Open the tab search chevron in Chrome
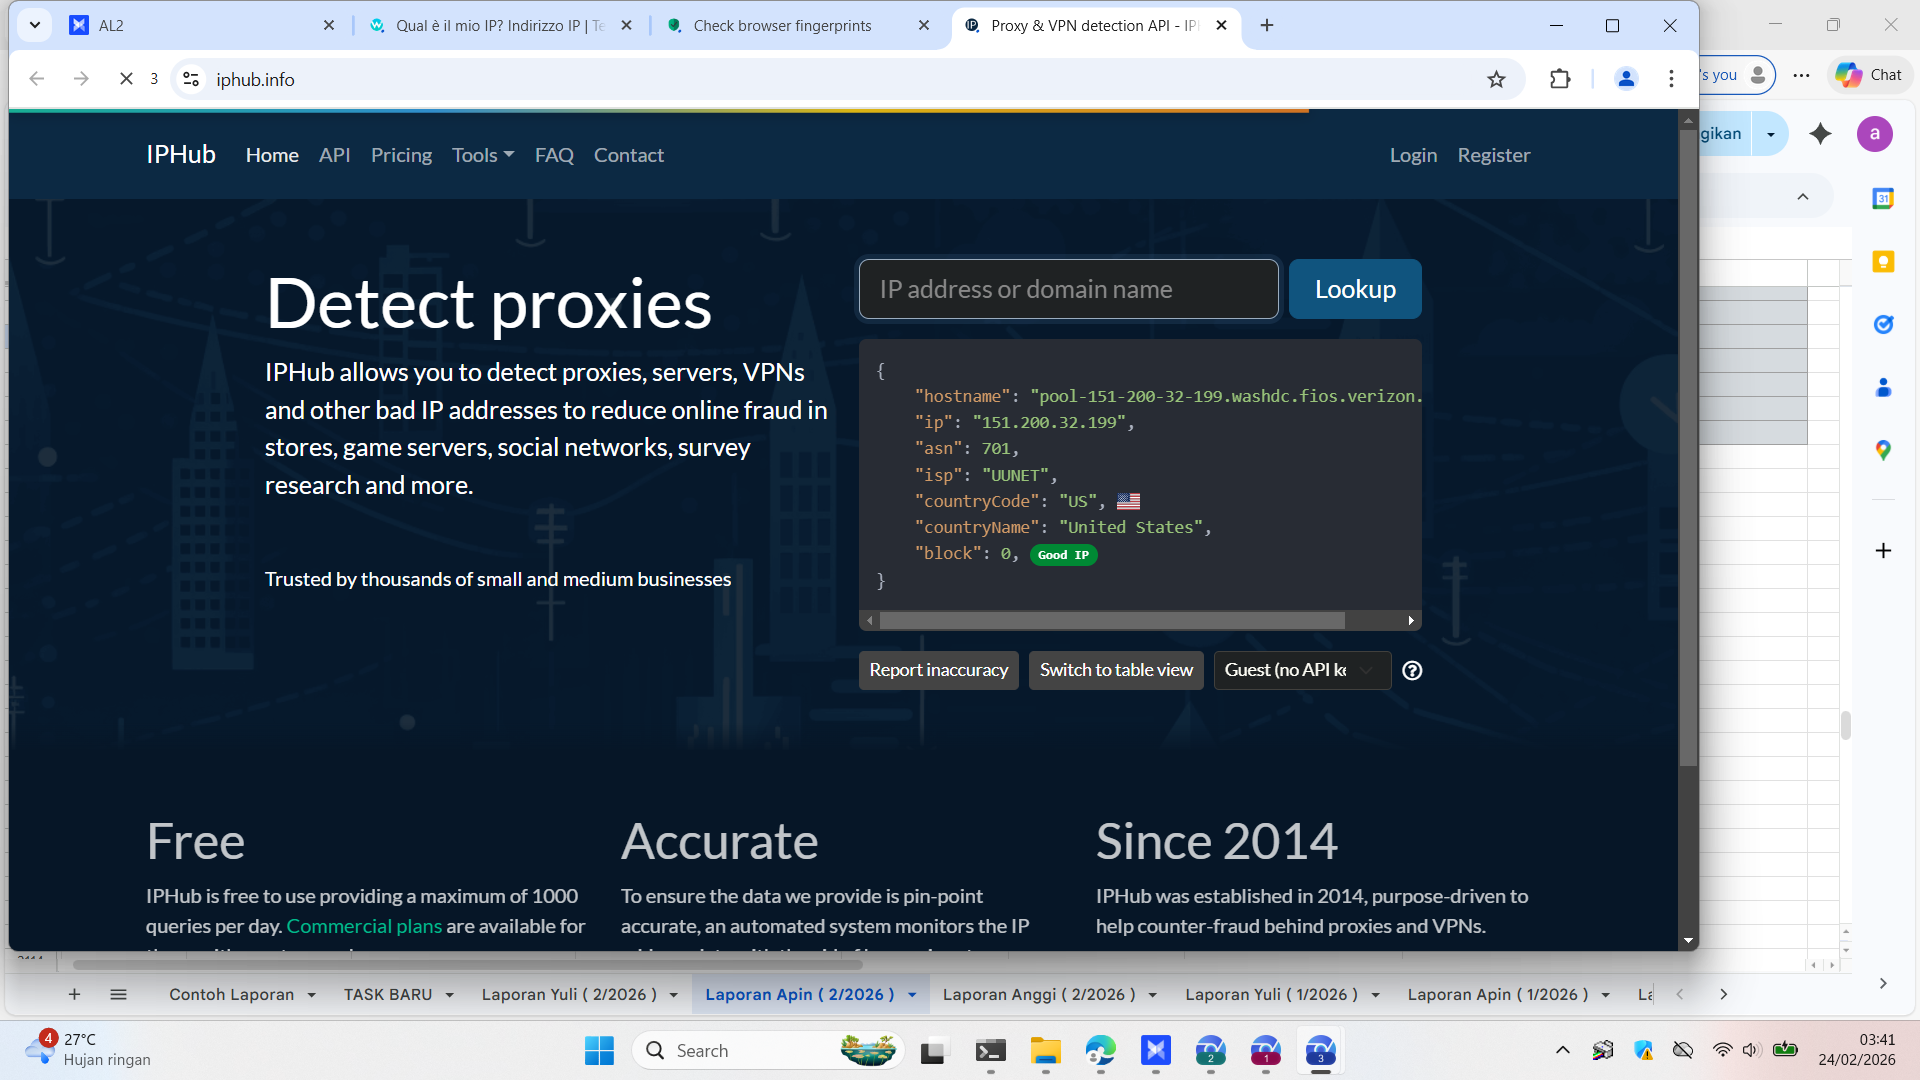This screenshot has height=1080, width=1920. point(35,25)
